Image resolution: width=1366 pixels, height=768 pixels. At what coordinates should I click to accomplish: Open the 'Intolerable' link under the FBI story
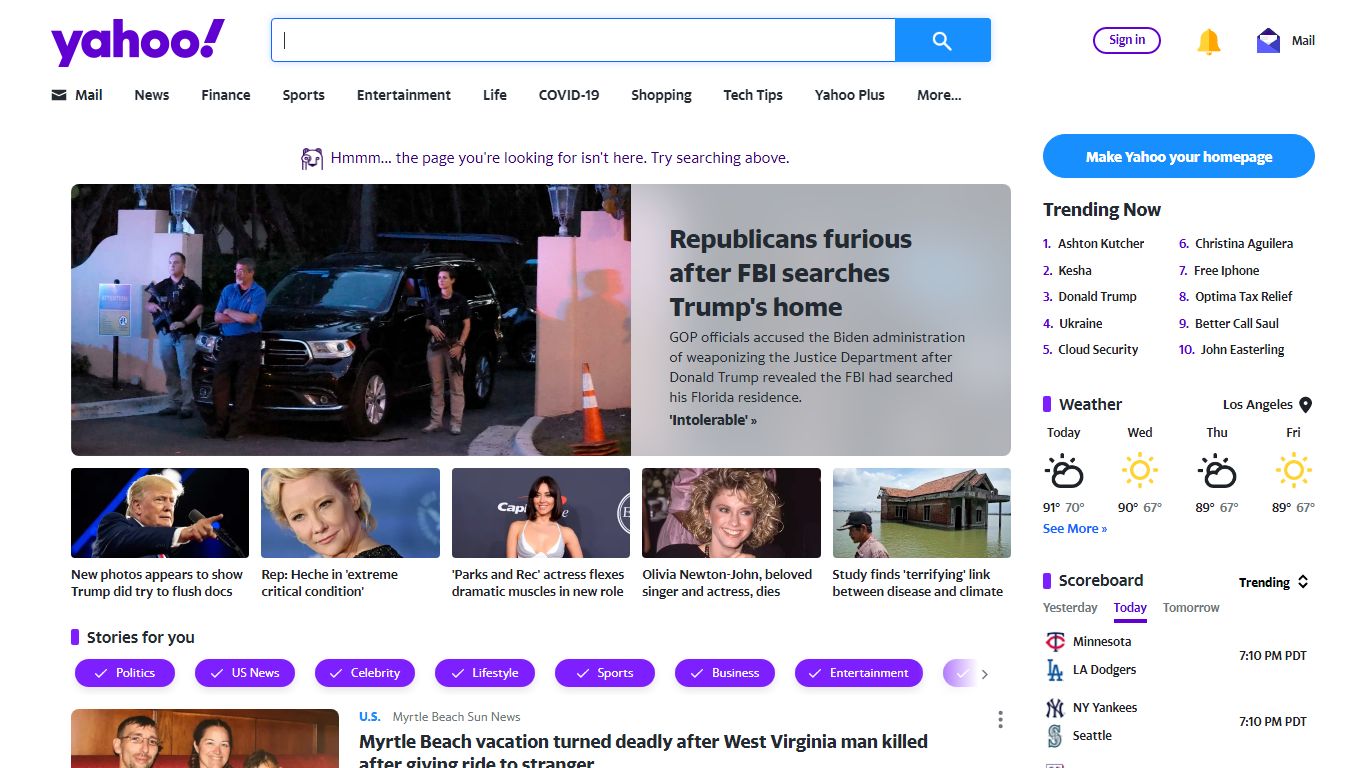pos(713,420)
